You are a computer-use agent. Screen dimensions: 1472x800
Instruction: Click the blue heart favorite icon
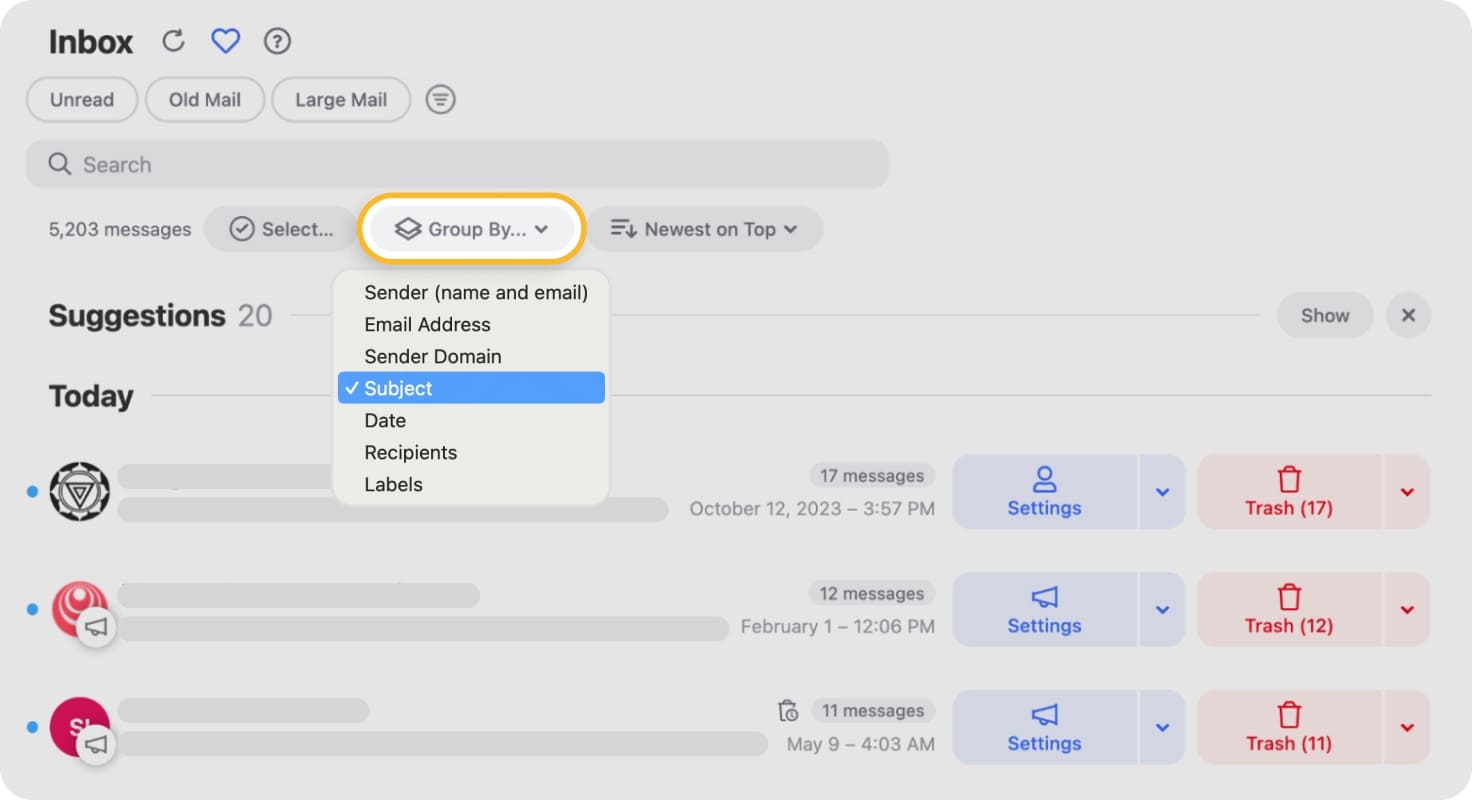(226, 41)
